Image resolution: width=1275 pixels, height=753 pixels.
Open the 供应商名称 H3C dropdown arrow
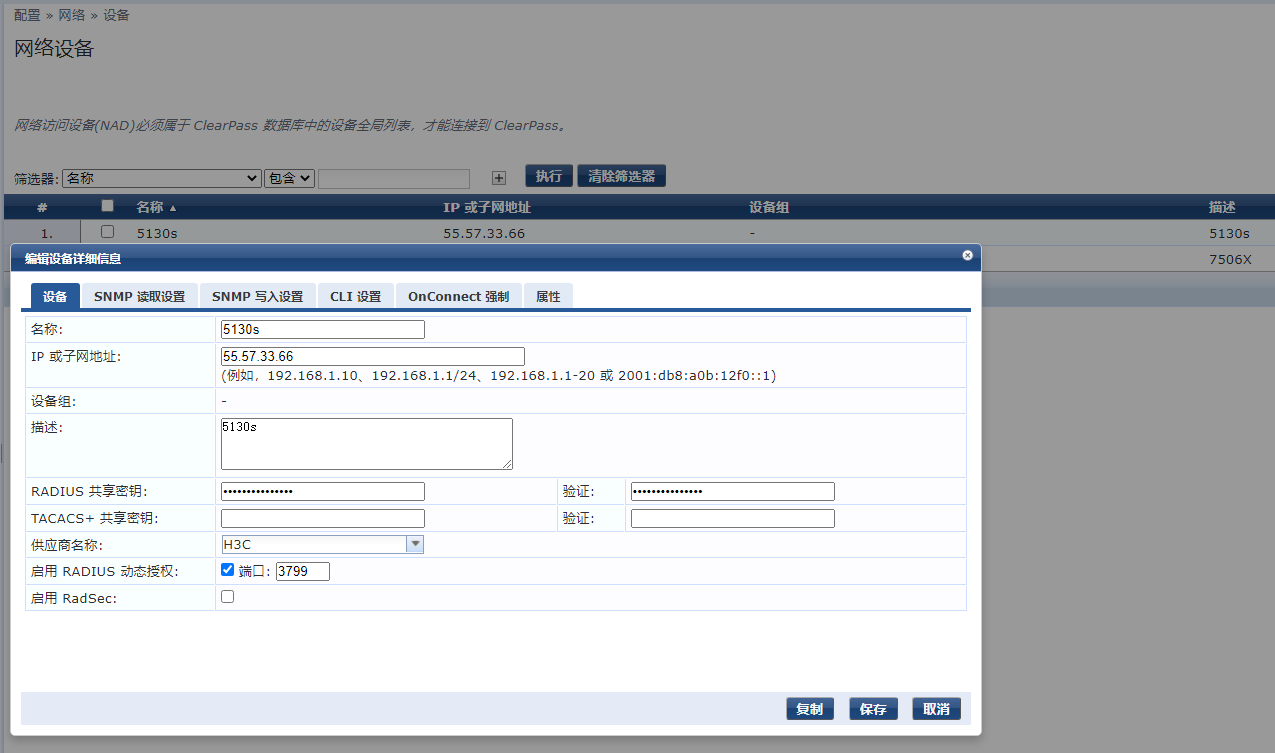point(415,544)
